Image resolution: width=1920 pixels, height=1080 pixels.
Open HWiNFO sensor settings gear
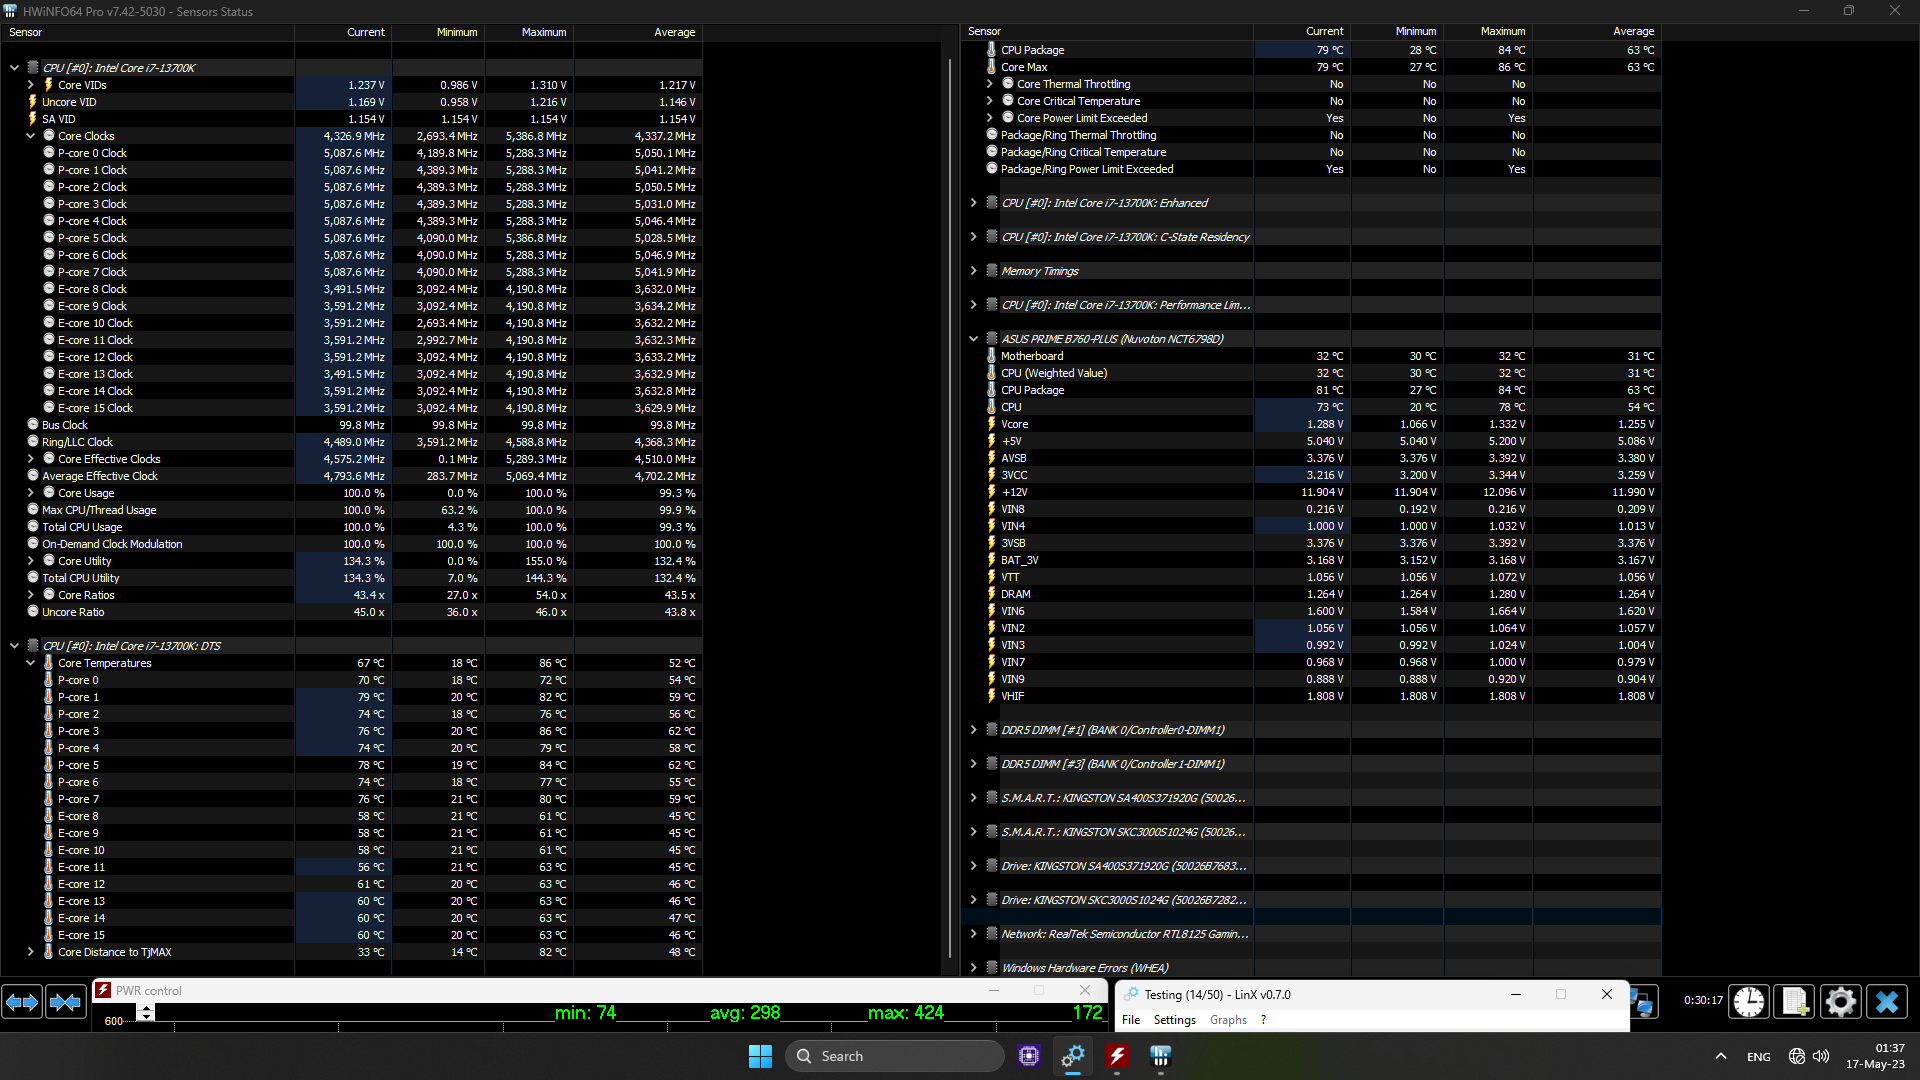(x=1840, y=1001)
